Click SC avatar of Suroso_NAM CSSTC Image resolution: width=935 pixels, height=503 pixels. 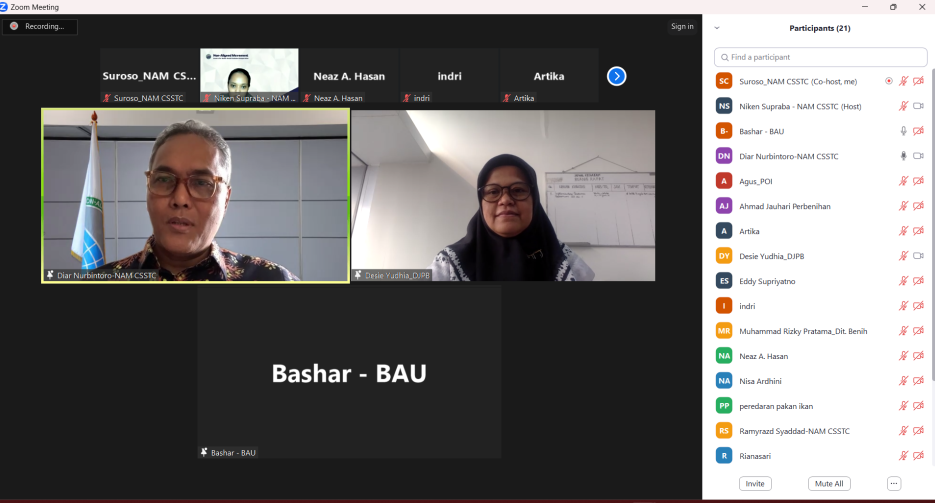(x=724, y=81)
